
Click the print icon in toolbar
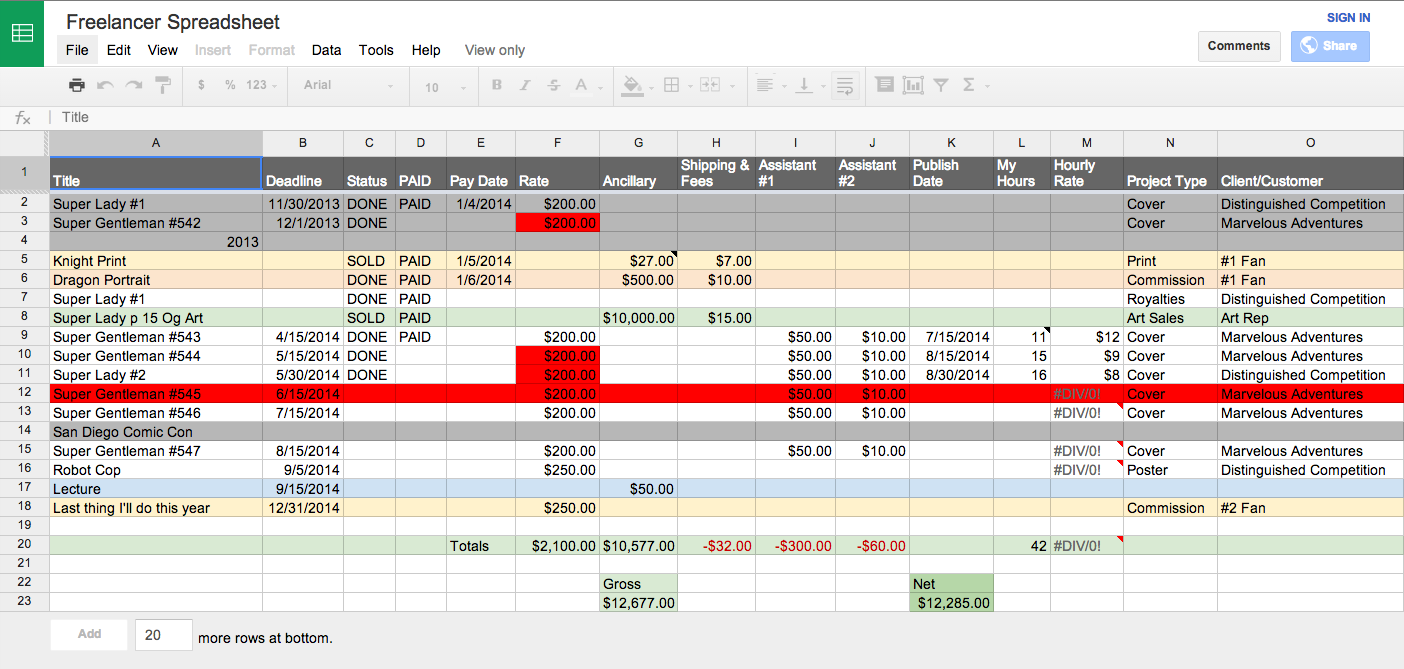tap(77, 86)
